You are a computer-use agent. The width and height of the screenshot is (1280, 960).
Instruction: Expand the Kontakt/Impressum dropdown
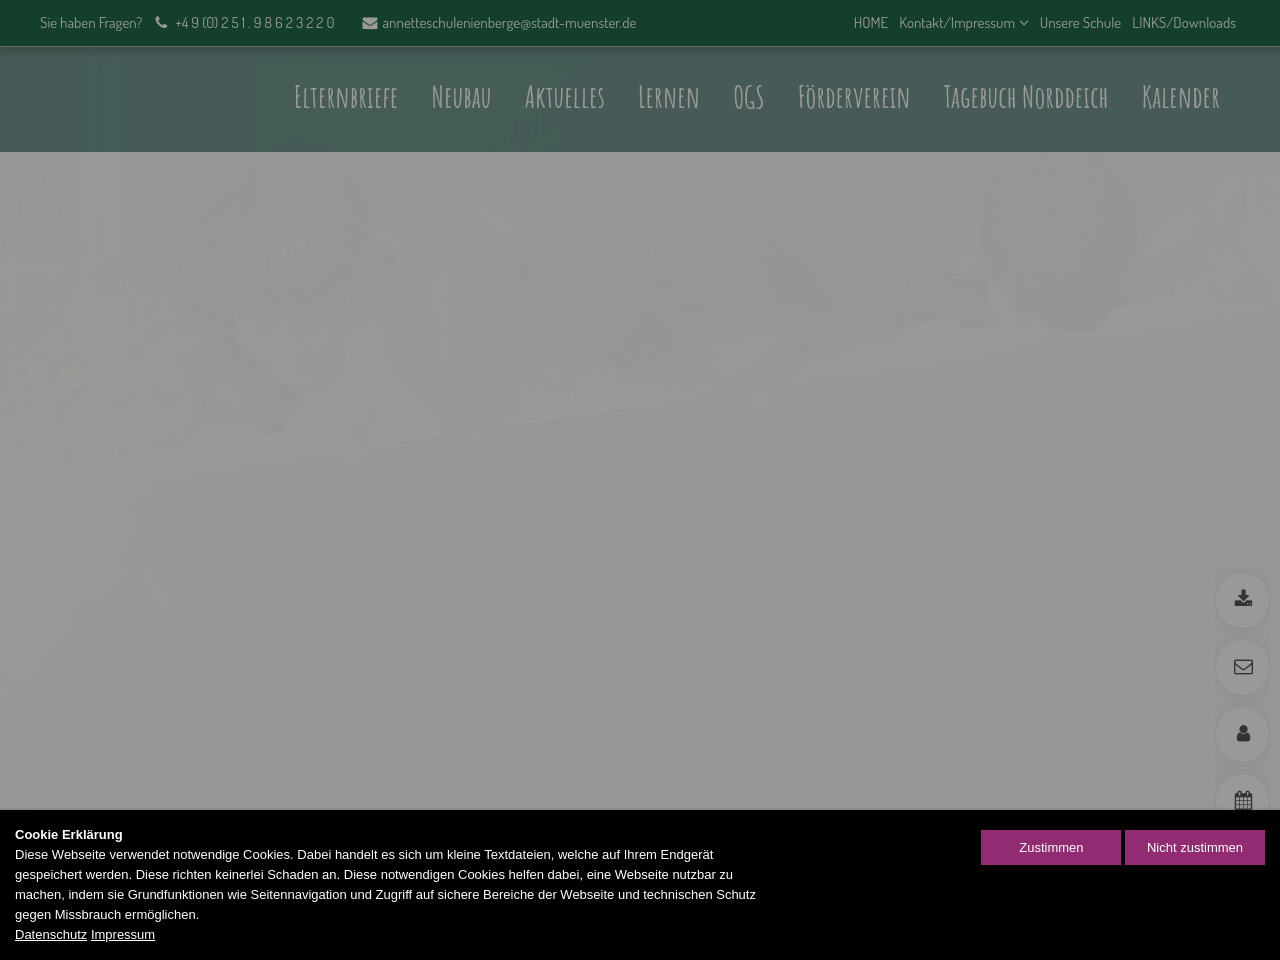coord(963,23)
